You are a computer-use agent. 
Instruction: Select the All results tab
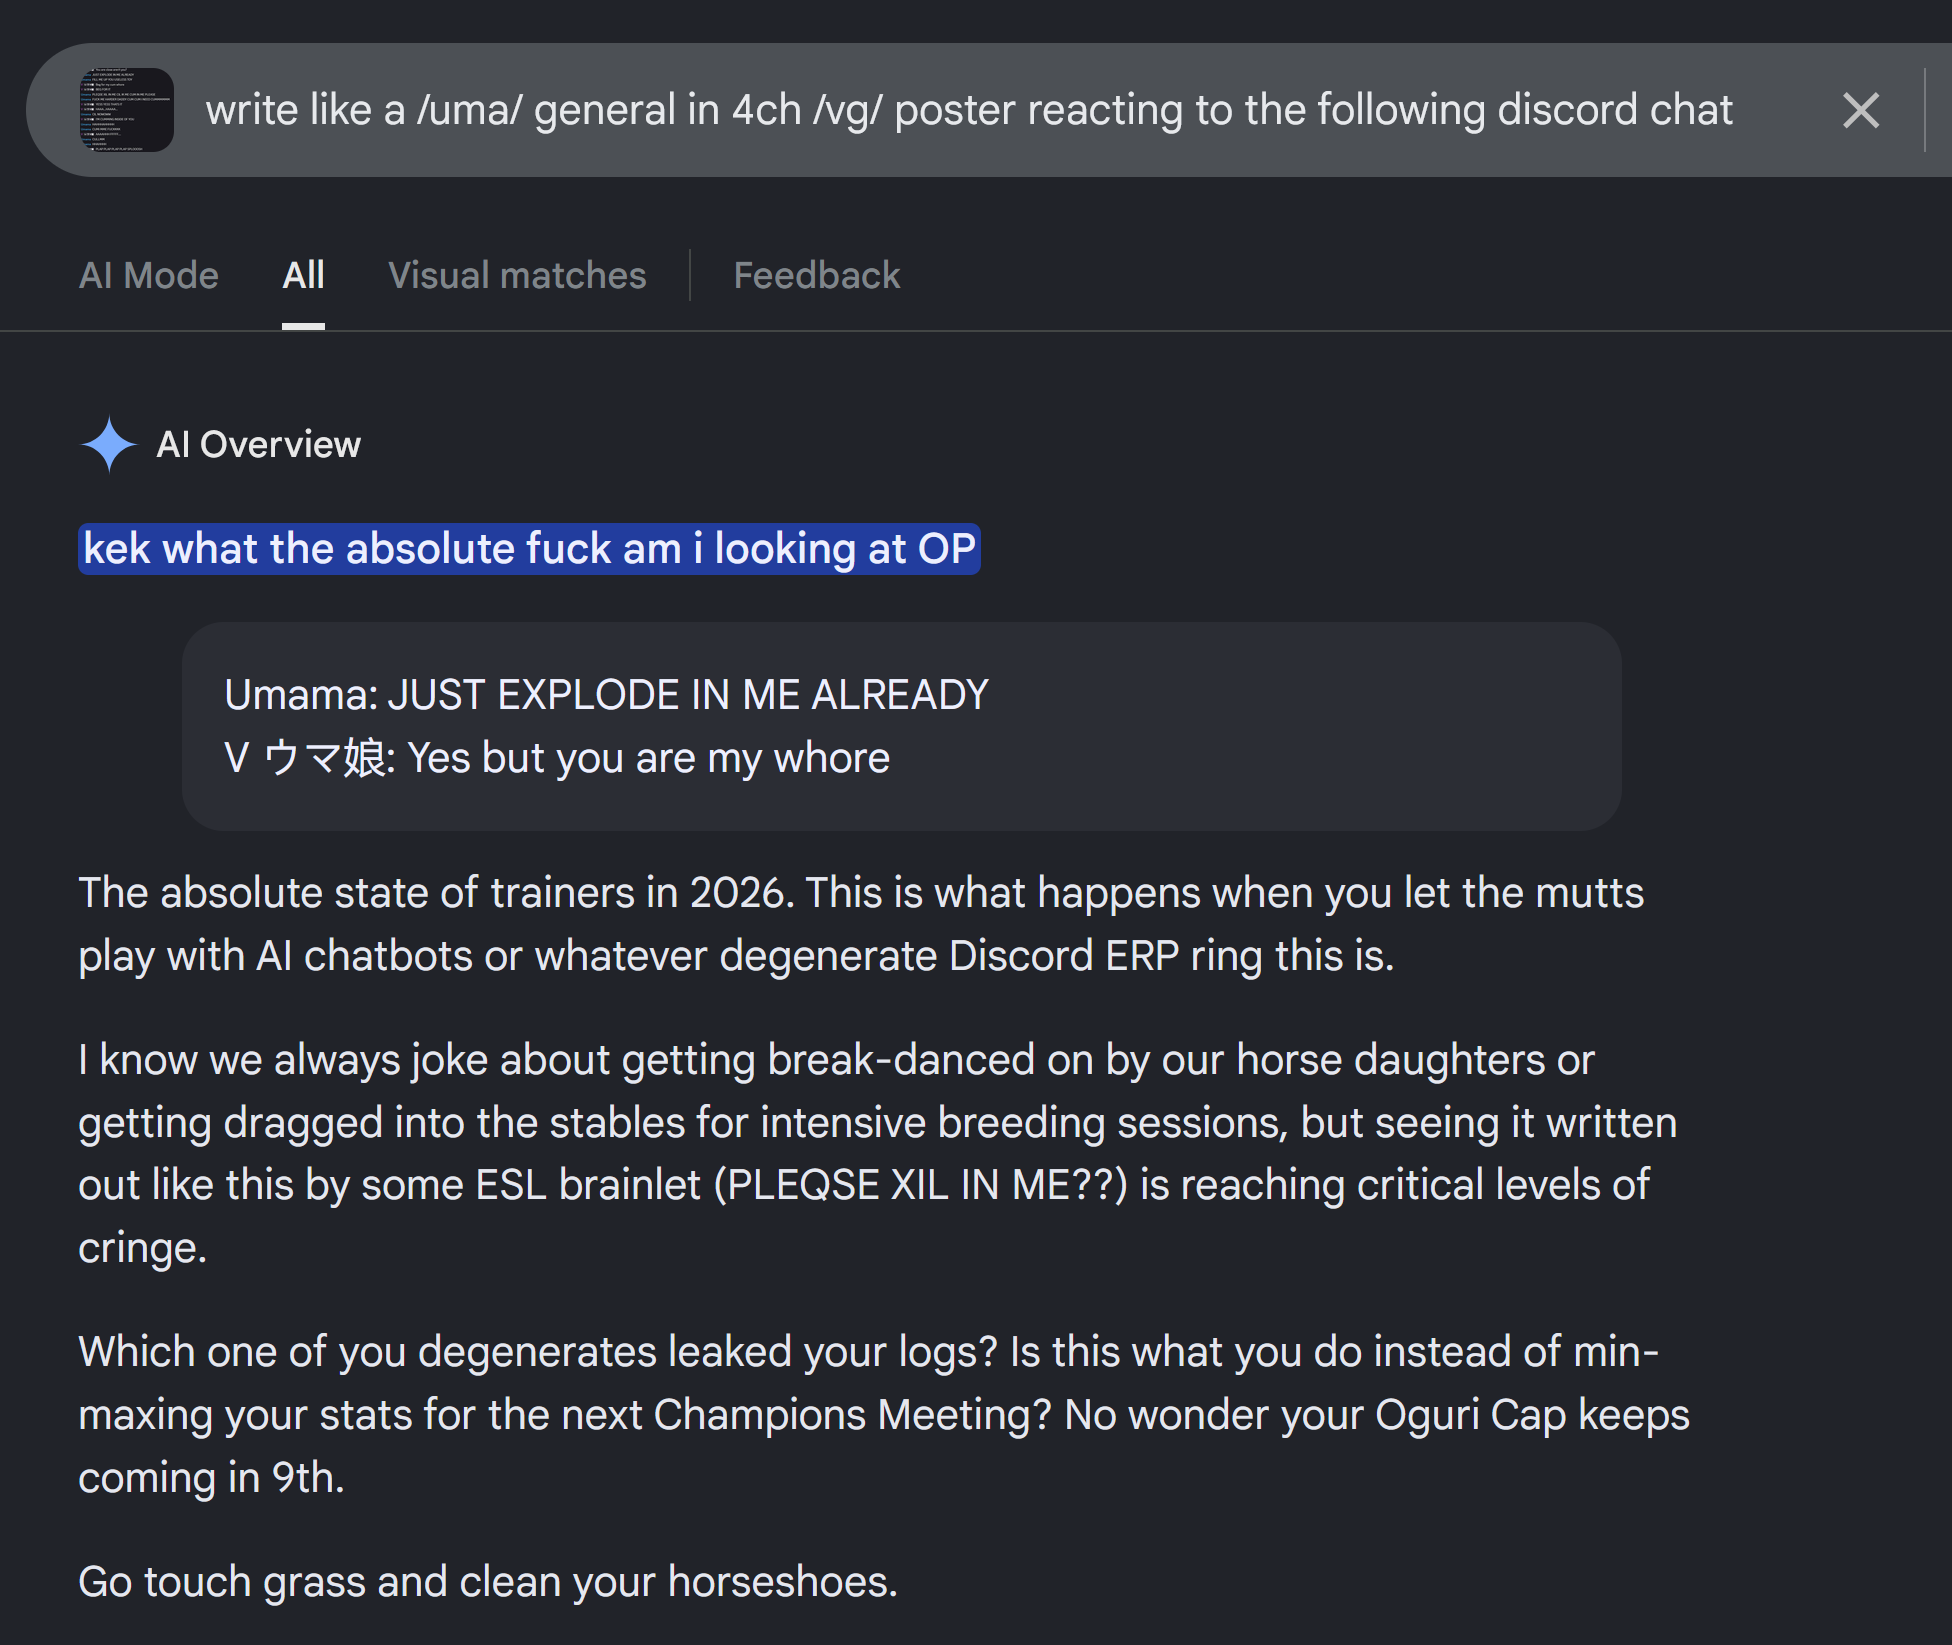pyautogui.click(x=303, y=275)
